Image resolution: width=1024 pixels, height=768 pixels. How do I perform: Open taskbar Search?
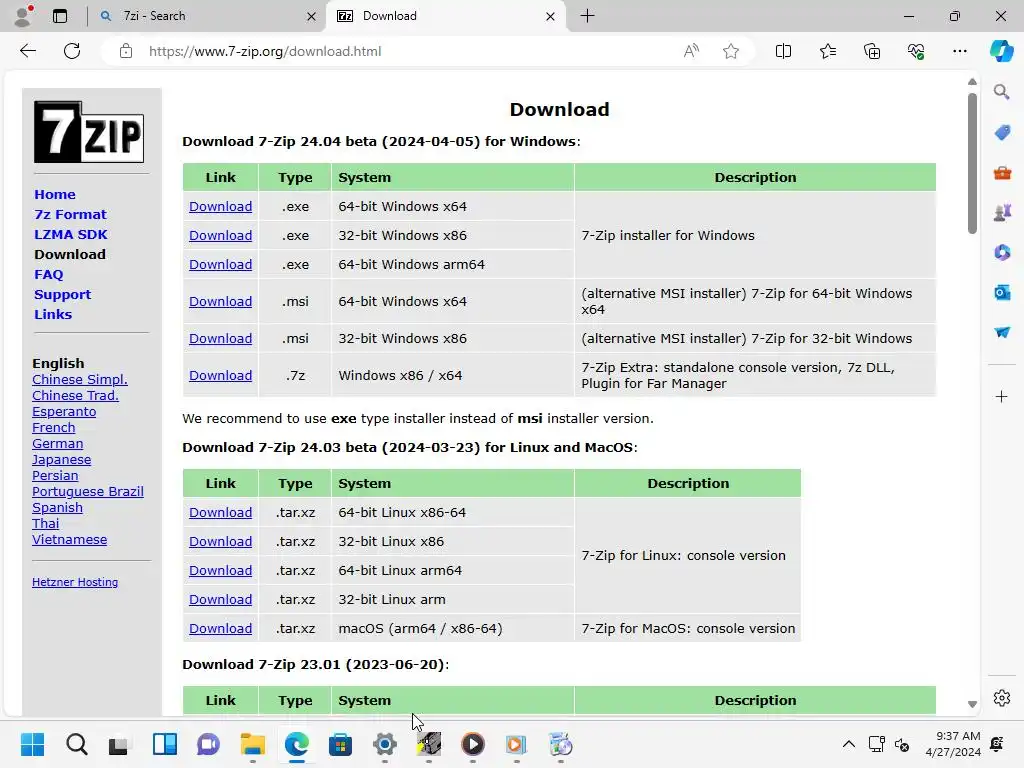coord(76,744)
